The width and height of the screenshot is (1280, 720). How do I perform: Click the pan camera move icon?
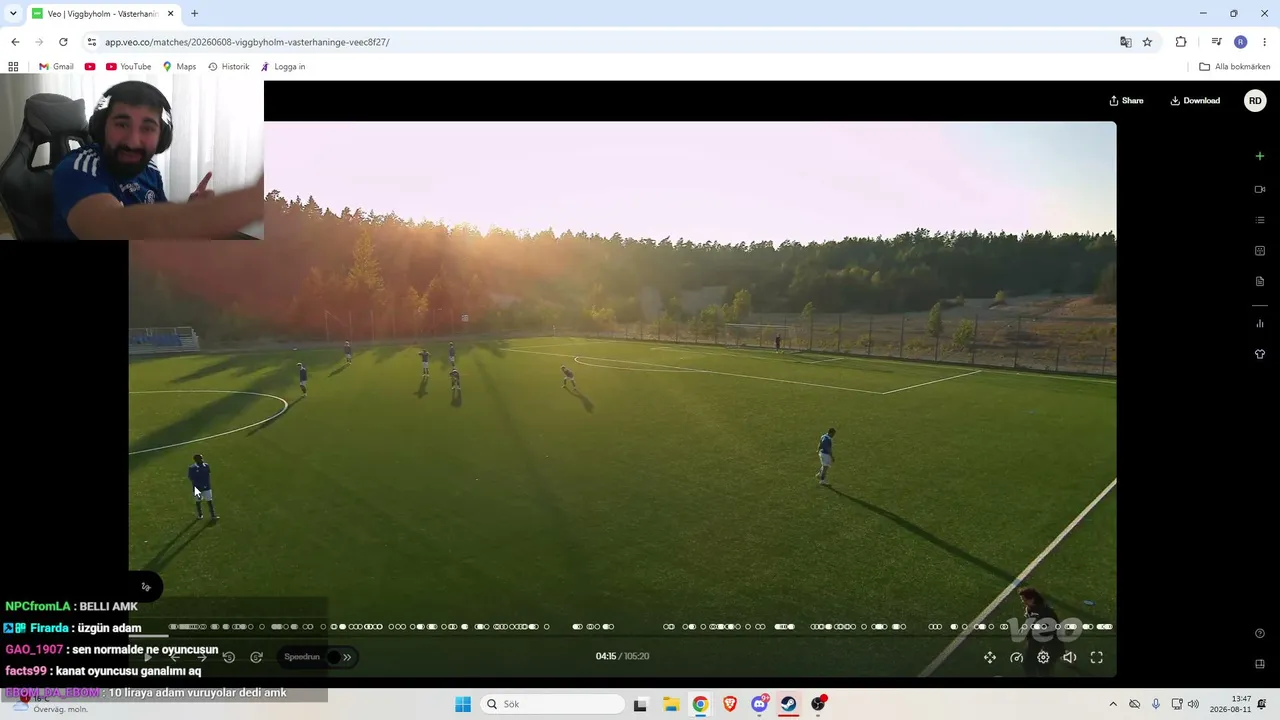click(990, 657)
